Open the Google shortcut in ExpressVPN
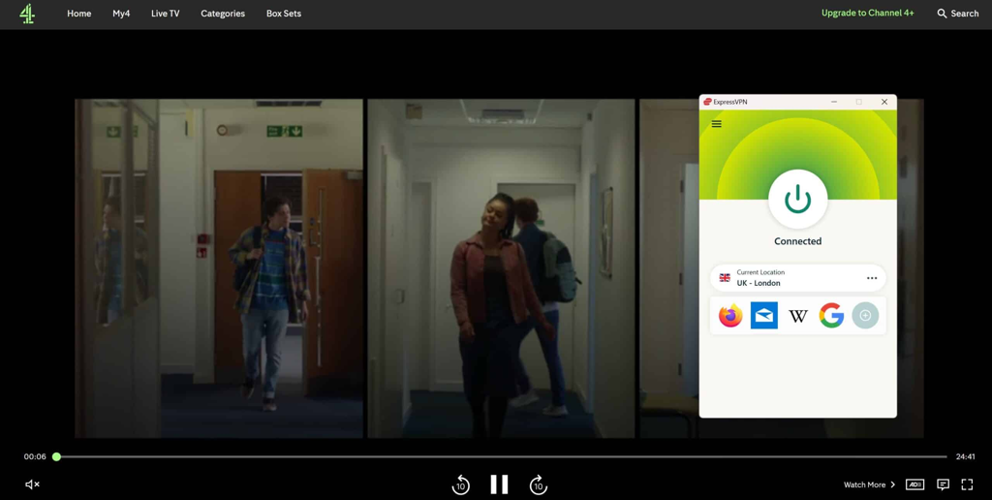This screenshot has width=992, height=500. [831, 316]
